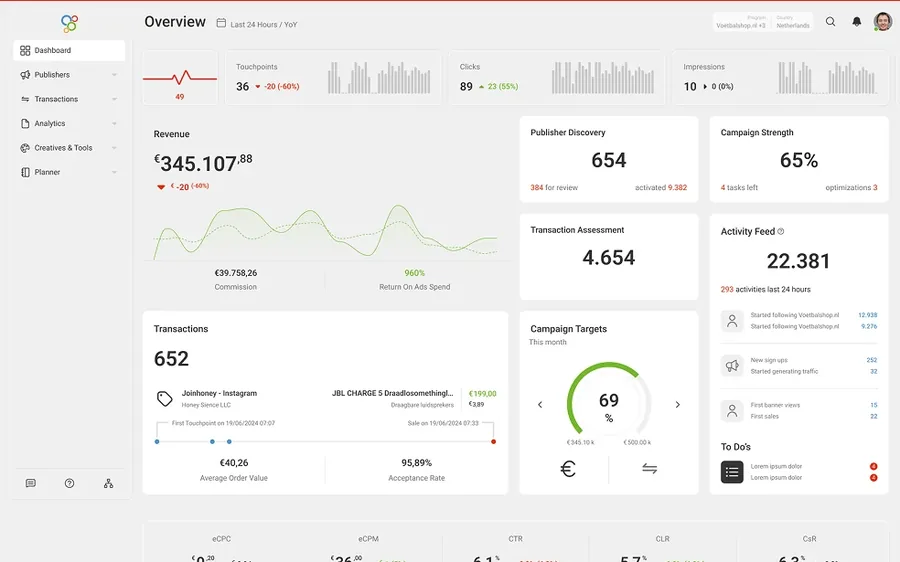Click the Transactions arrows icon in sidebar
Image resolution: width=900 pixels, height=562 pixels.
point(25,99)
